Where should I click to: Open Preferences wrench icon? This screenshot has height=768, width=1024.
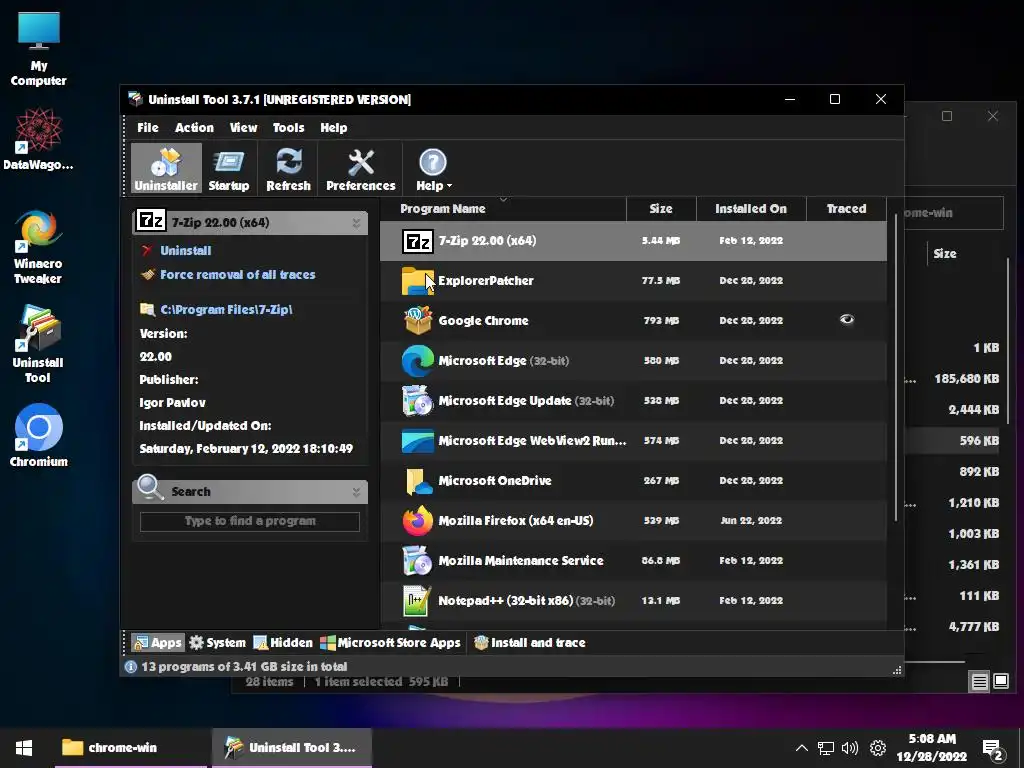point(360,168)
